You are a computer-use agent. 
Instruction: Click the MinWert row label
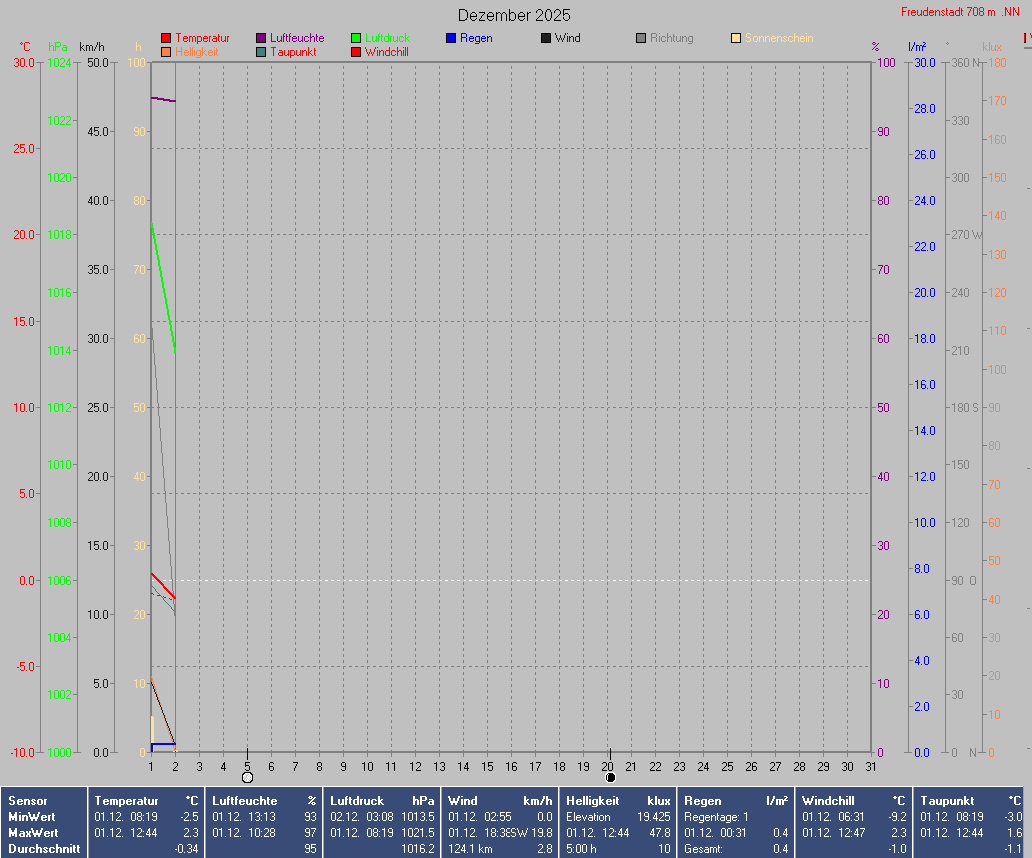tap(32, 817)
